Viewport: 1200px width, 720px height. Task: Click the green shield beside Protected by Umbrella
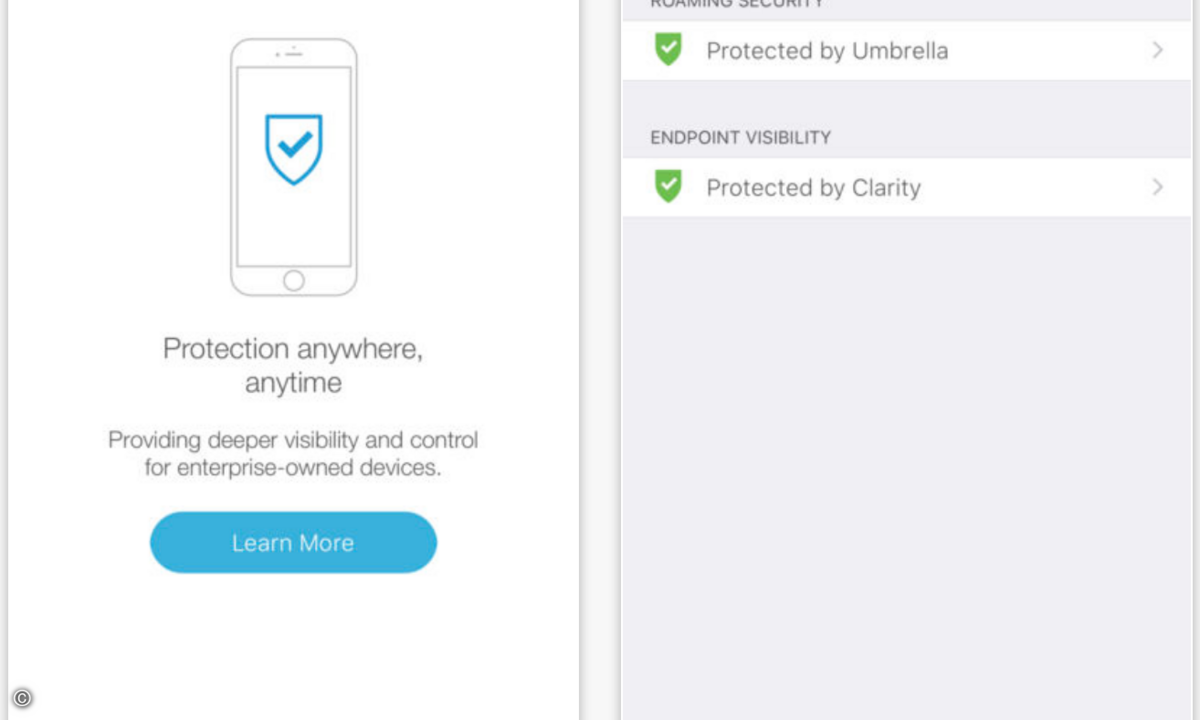[x=668, y=49]
